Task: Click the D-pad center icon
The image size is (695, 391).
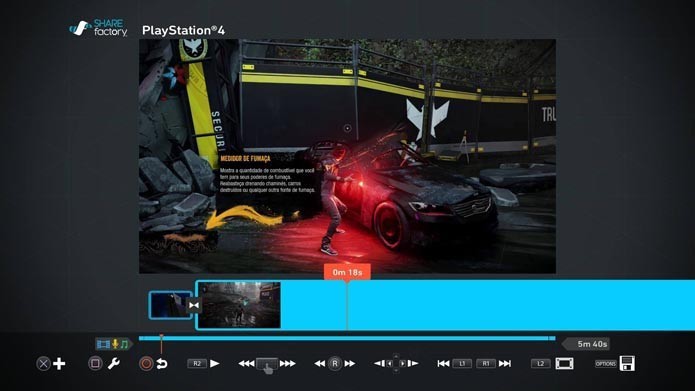Action: (x=396, y=364)
